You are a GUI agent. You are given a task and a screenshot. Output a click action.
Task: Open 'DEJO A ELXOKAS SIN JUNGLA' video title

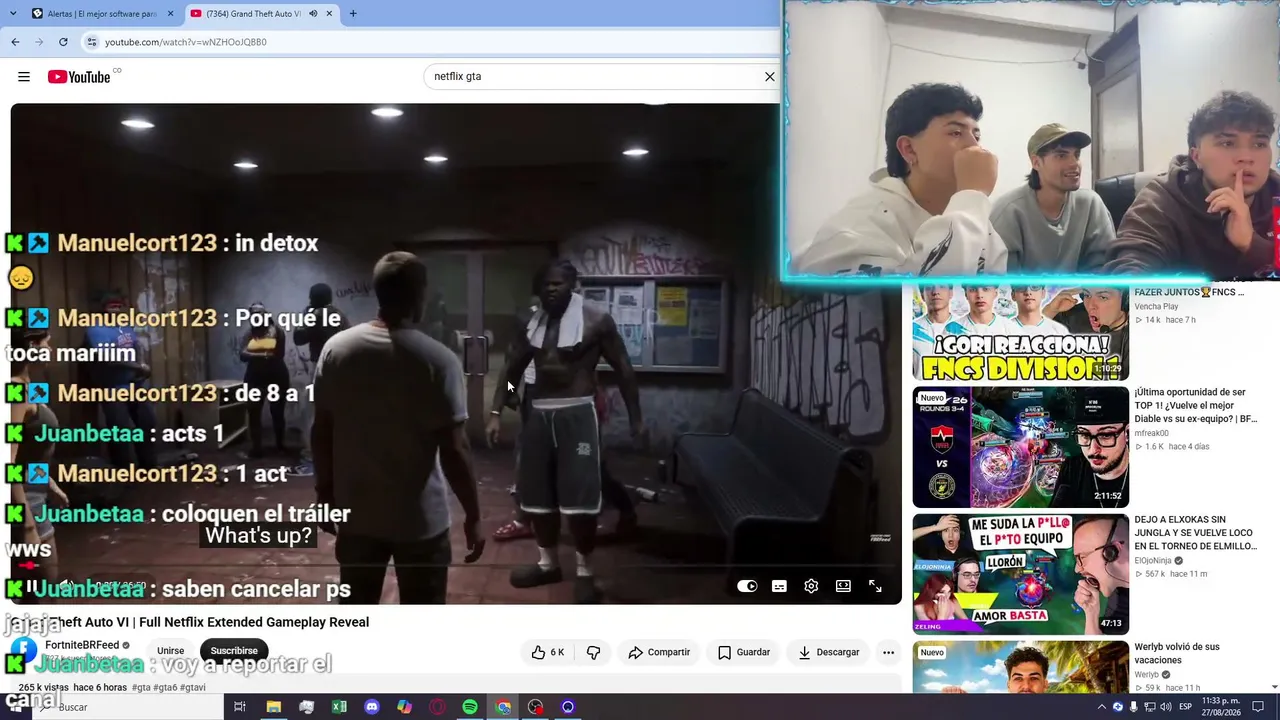tap(1195, 533)
